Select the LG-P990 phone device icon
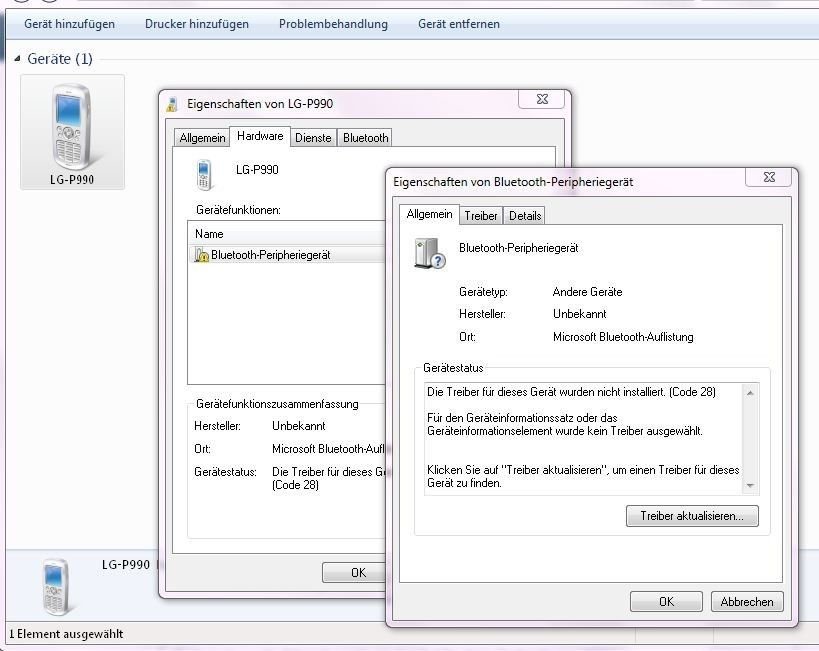This screenshot has width=819, height=651. 72,132
